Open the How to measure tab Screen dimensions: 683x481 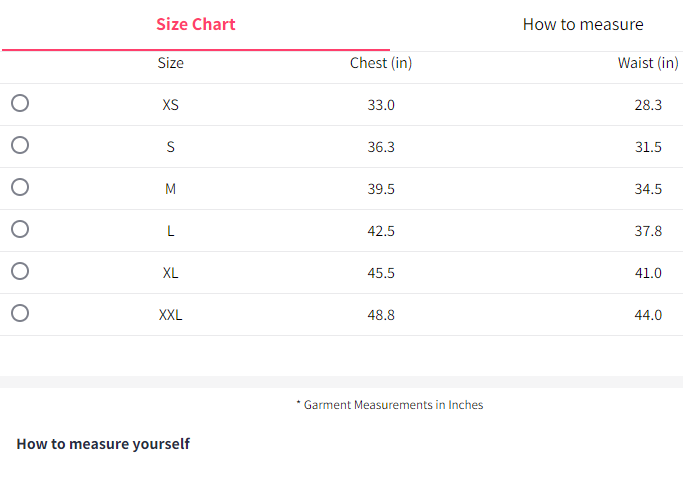coord(583,25)
